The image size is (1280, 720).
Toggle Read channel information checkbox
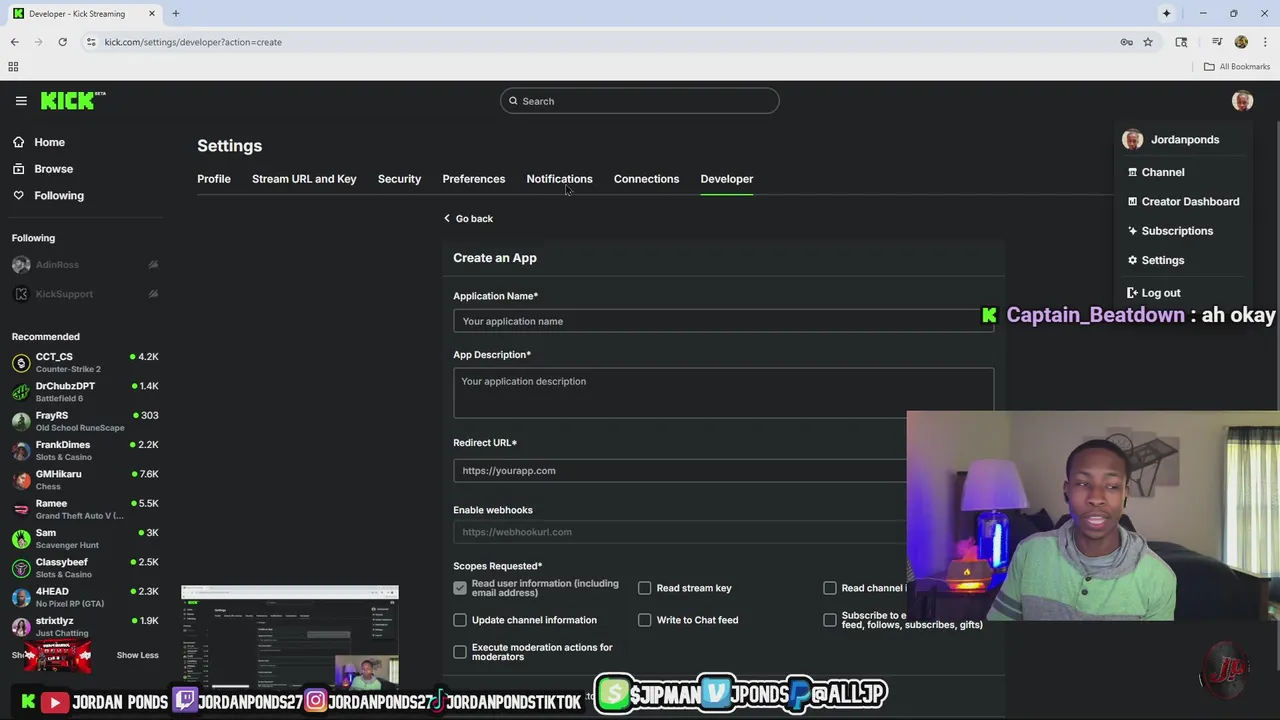coord(830,588)
